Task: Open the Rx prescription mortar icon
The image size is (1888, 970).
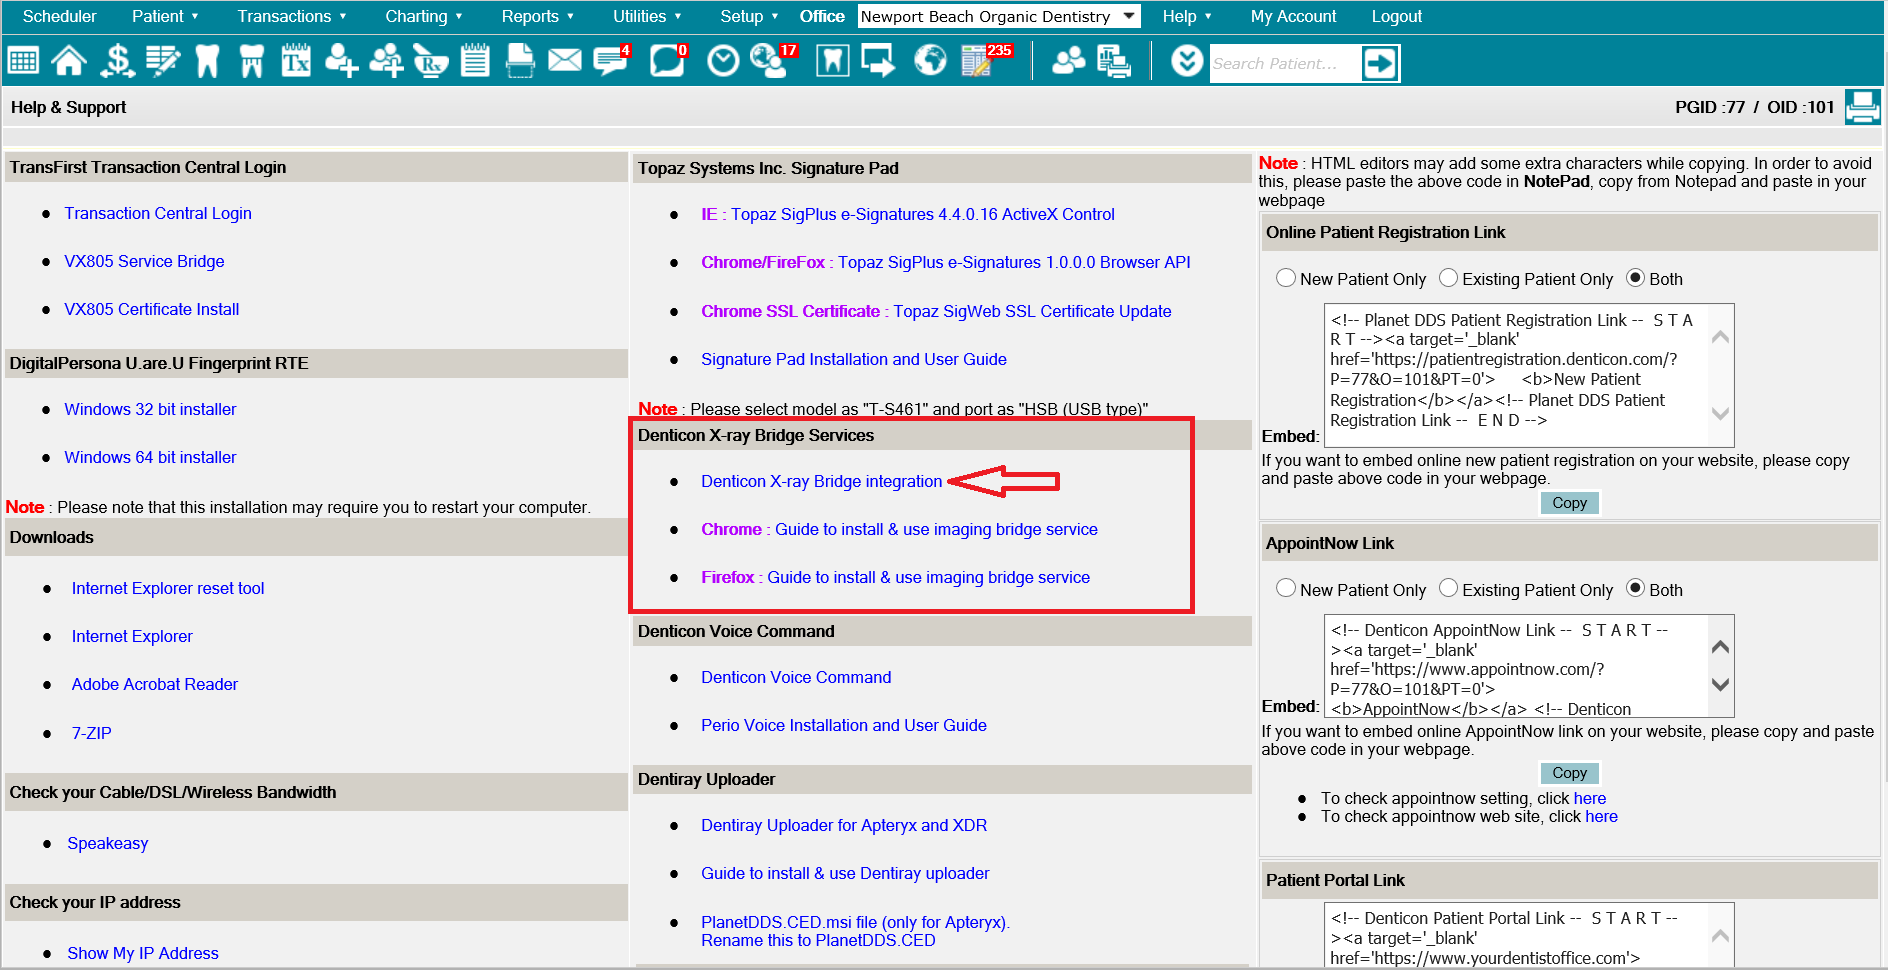Action: coord(430,61)
